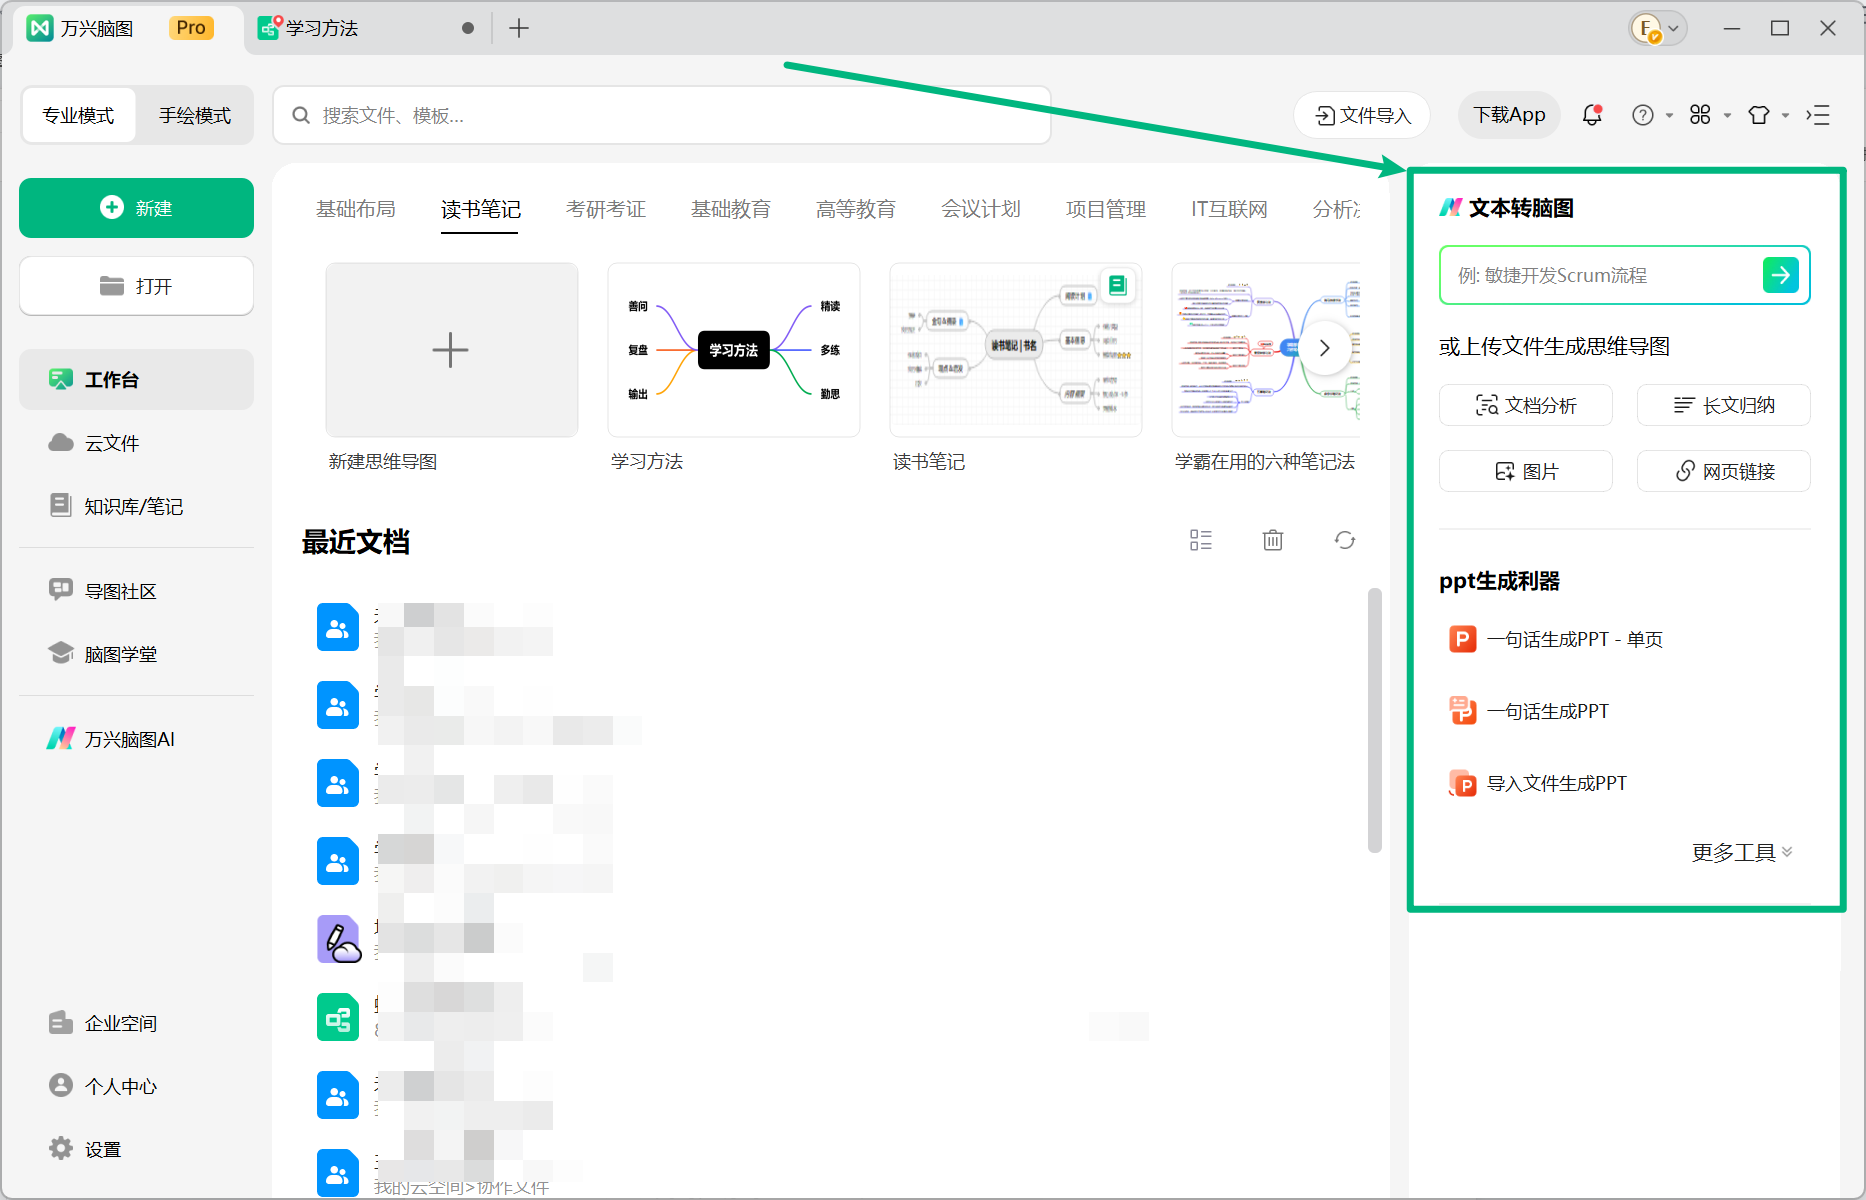Expand the skin dropdown arrow
Image resolution: width=1866 pixels, height=1200 pixels.
coord(1785,116)
